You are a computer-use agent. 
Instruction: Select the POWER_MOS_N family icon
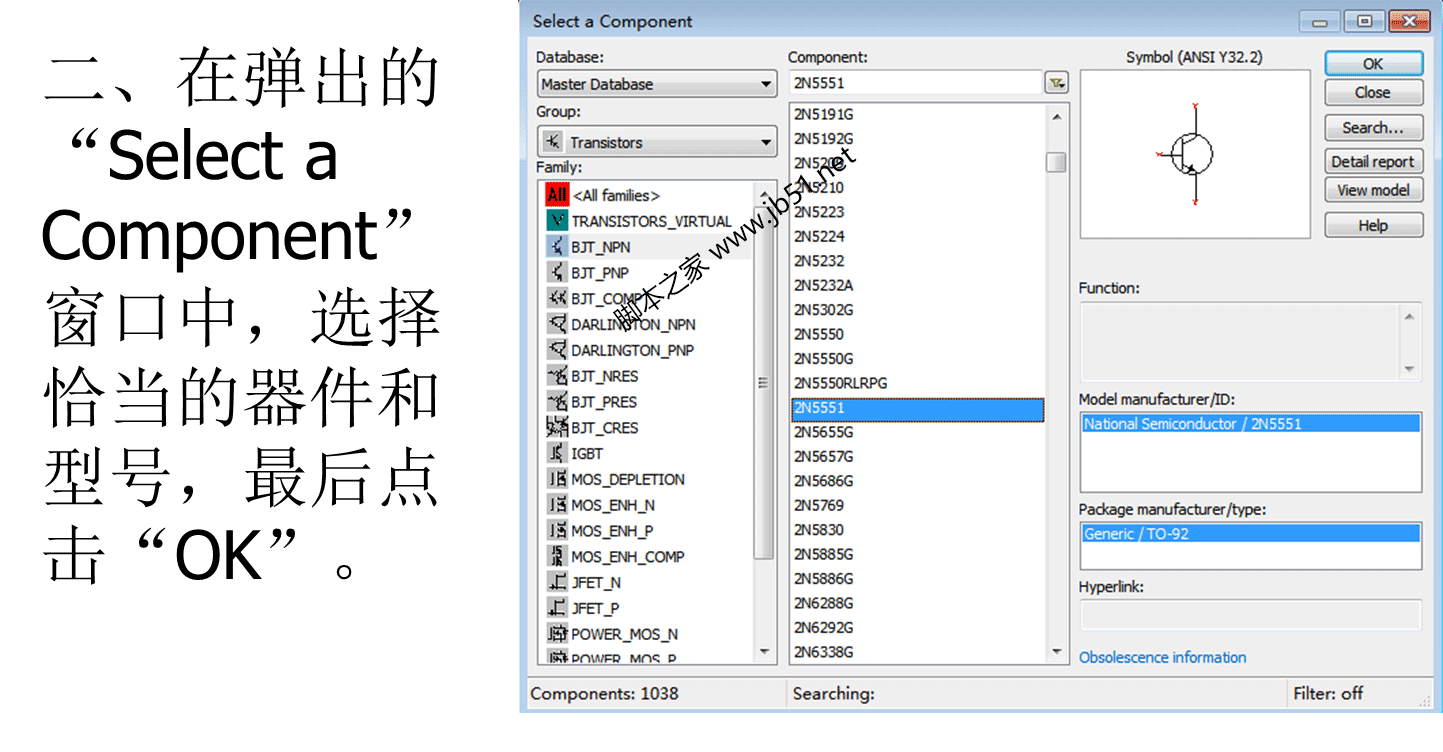[x=557, y=634]
